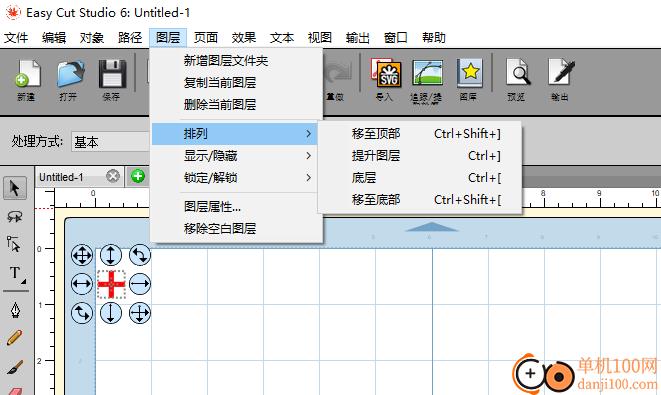Click the top-center vertical stretch handle
Image resolution: width=661 pixels, height=395 pixels.
(111, 255)
